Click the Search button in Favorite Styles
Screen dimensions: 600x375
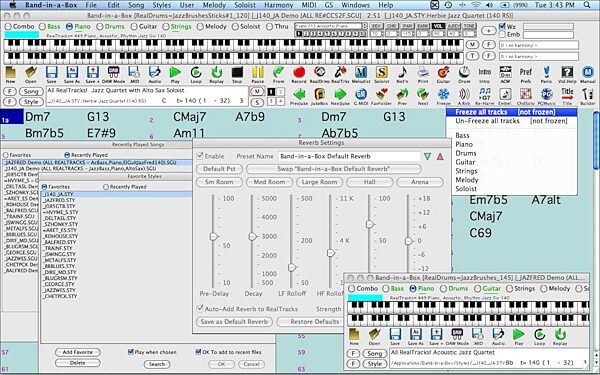(x=157, y=364)
